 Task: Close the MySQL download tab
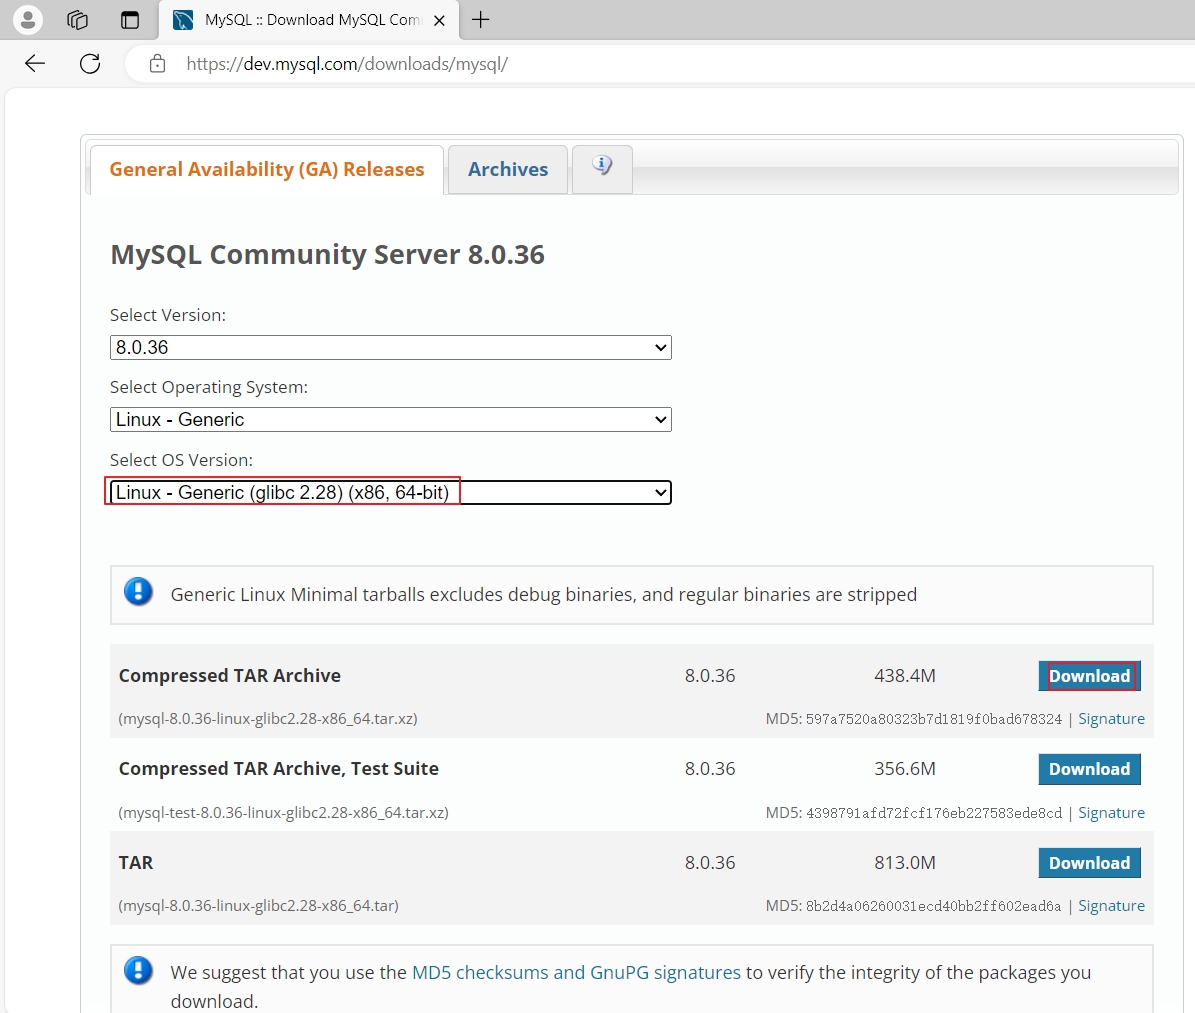click(x=439, y=21)
